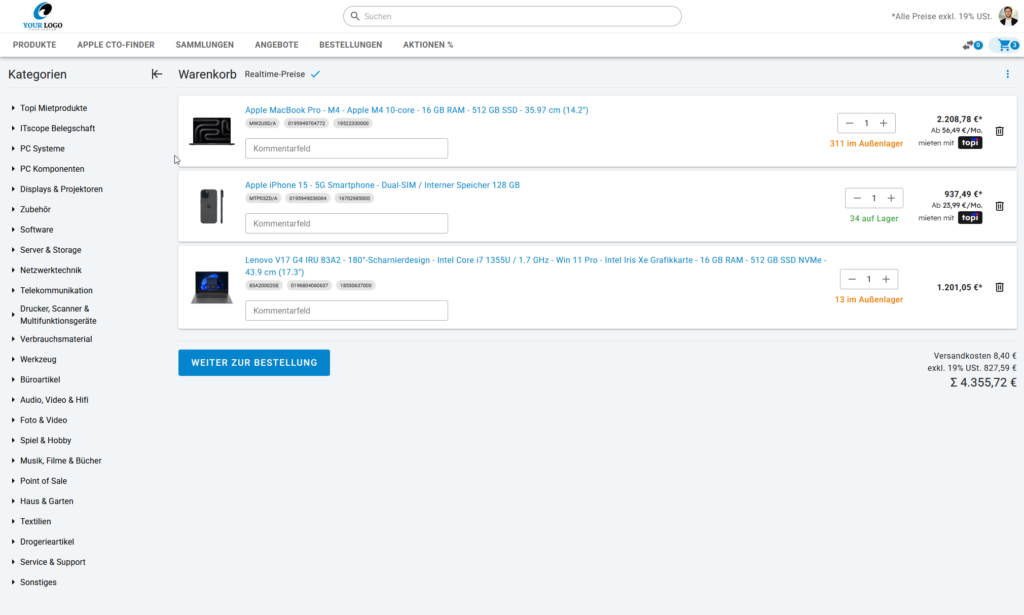Collapse the Kategorien sidebar
Screen dimensions: 1024x615
pos(157,74)
